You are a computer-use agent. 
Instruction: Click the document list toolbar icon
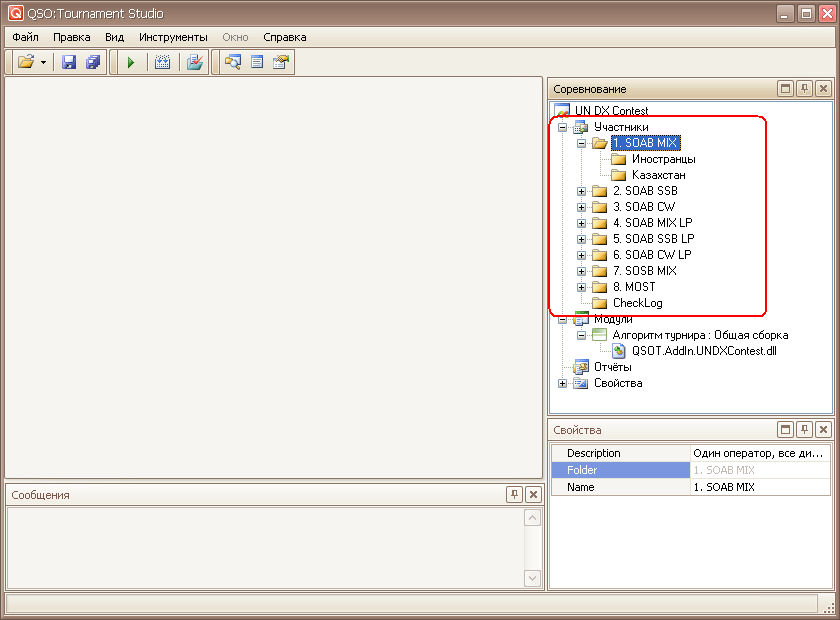tap(257, 62)
